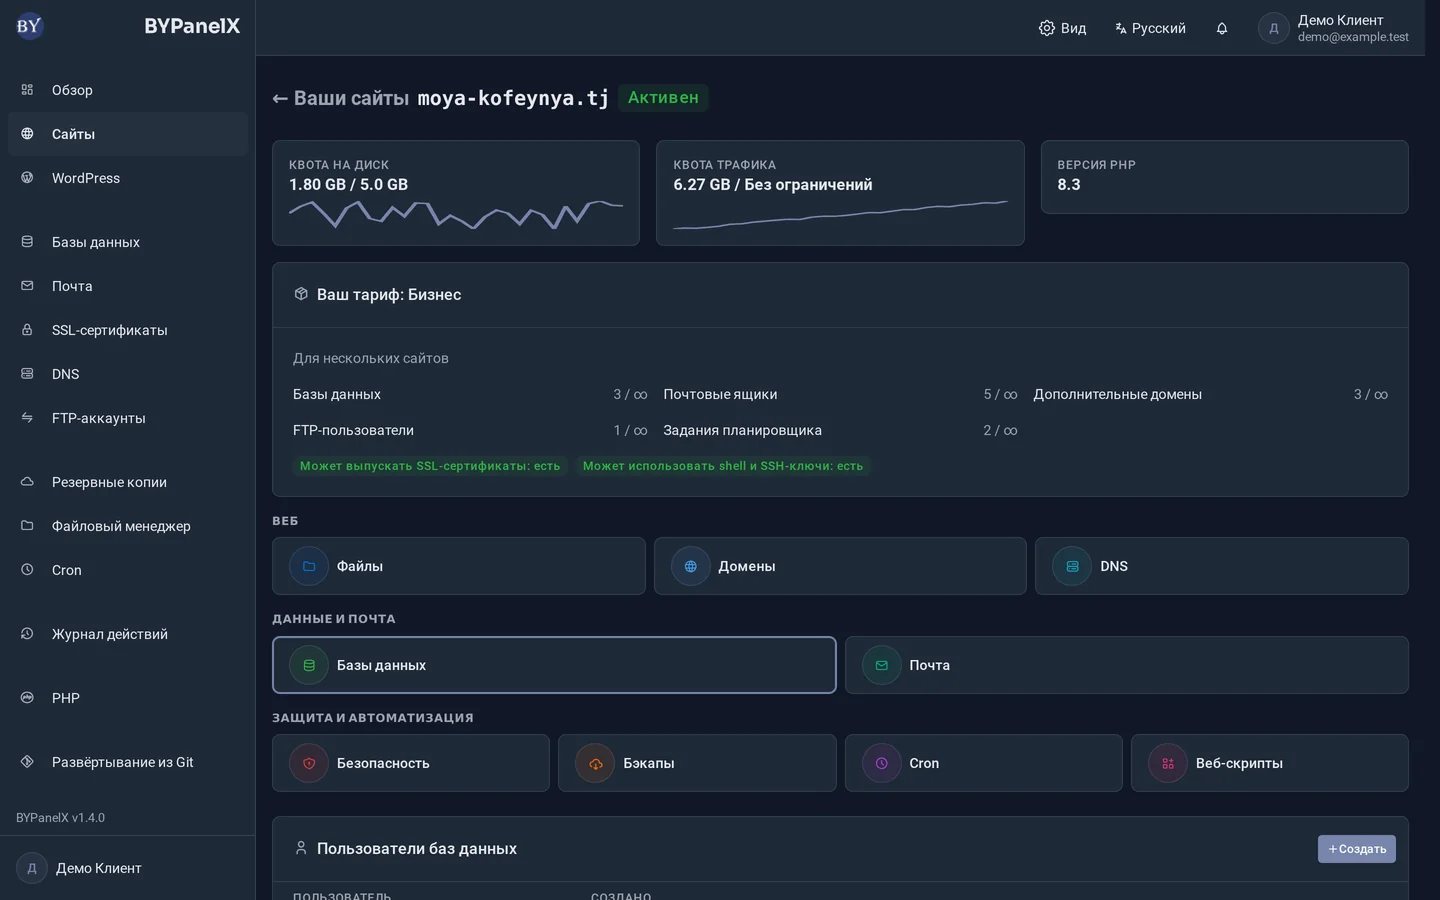
Task: Open the Файлы card
Action: (x=459, y=566)
